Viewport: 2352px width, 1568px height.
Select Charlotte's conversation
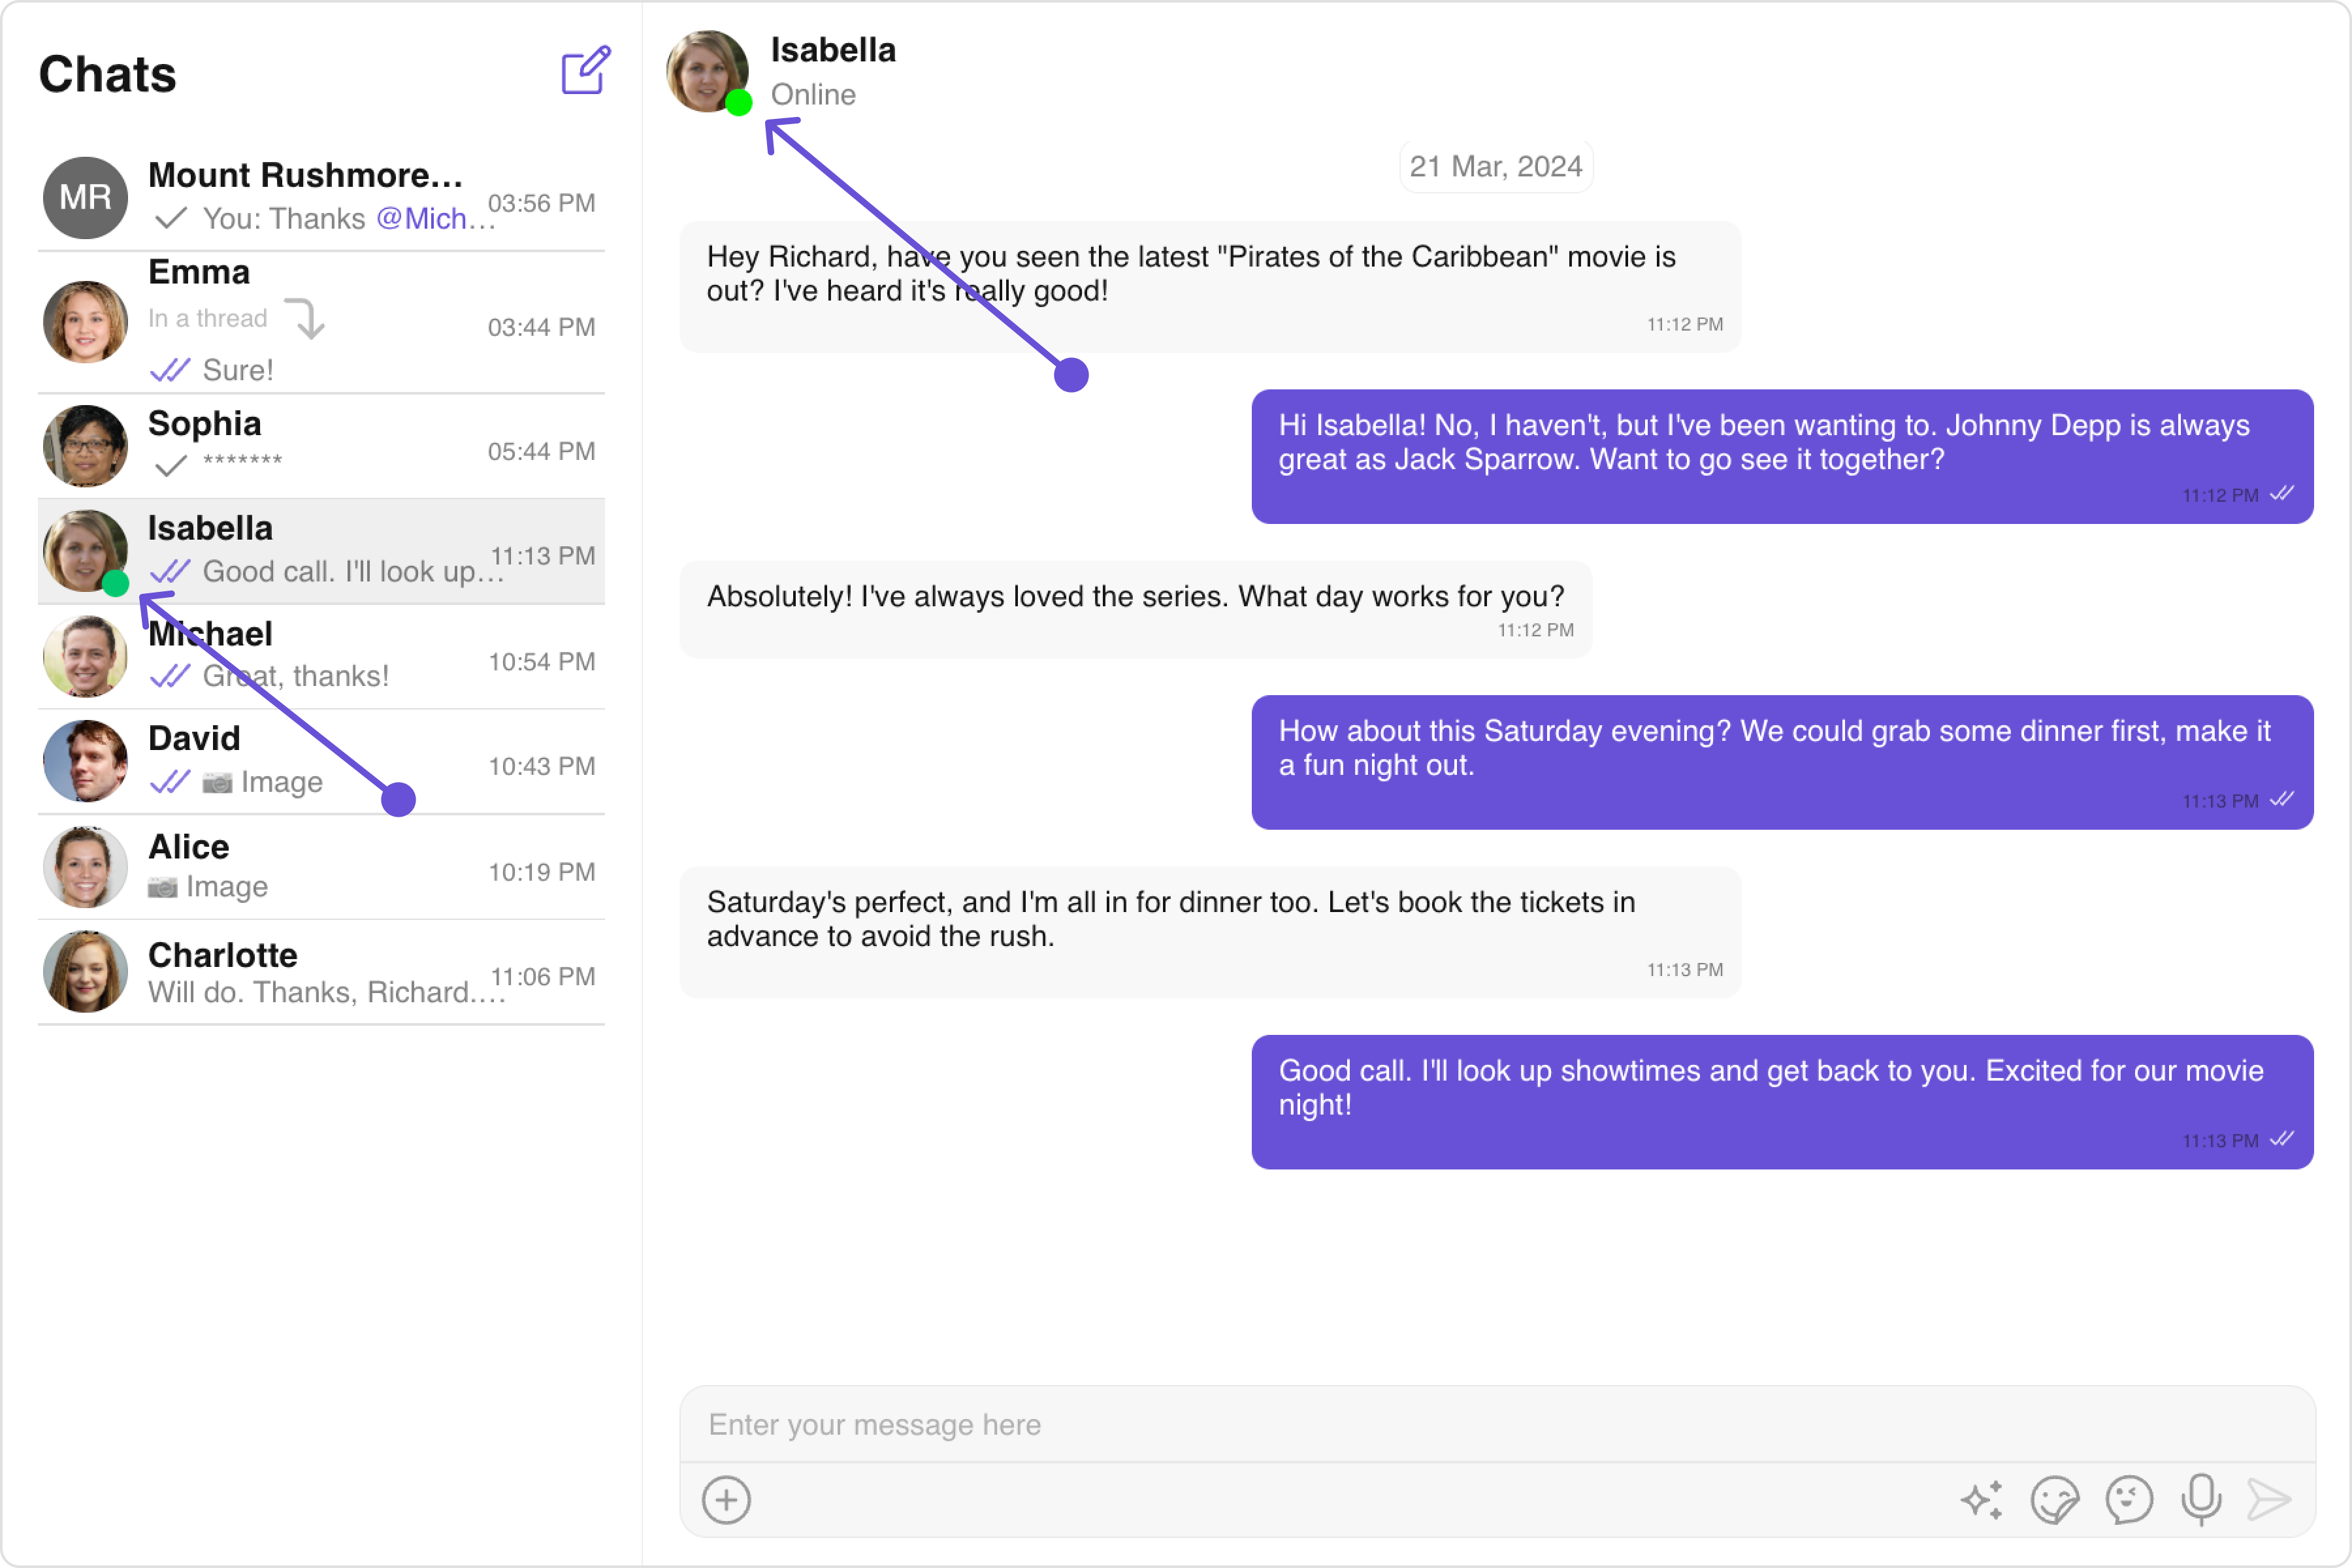coord(320,972)
